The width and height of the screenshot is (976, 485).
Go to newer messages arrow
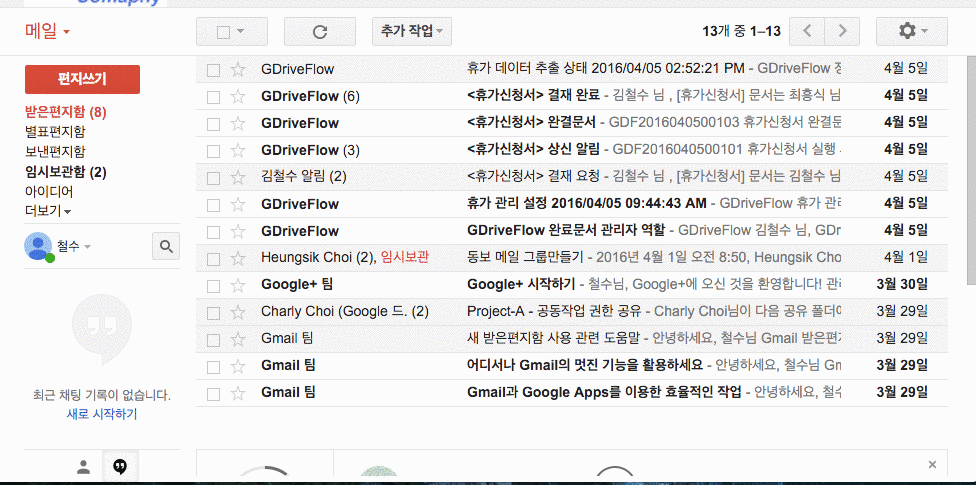[x=807, y=31]
